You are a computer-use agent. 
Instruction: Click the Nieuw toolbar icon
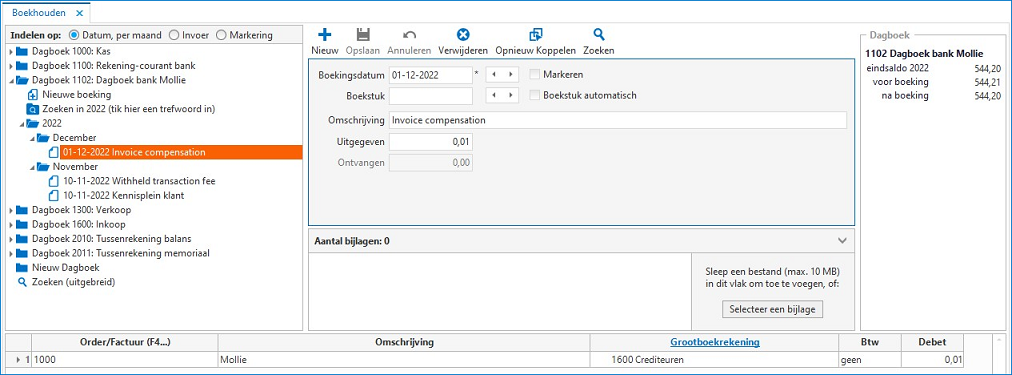point(325,35)
